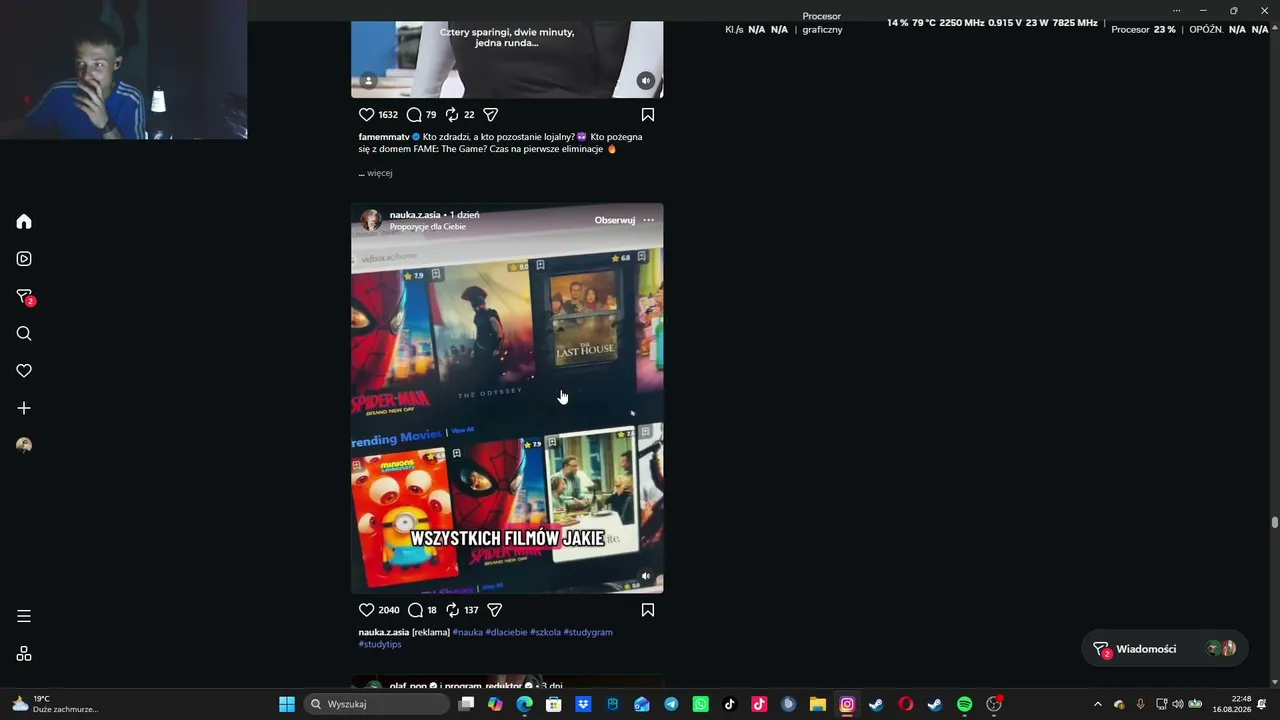Open the #studytips hashtag
Image resolution: width=1280 pixels, height=720 pixels.
pos(380,644)
